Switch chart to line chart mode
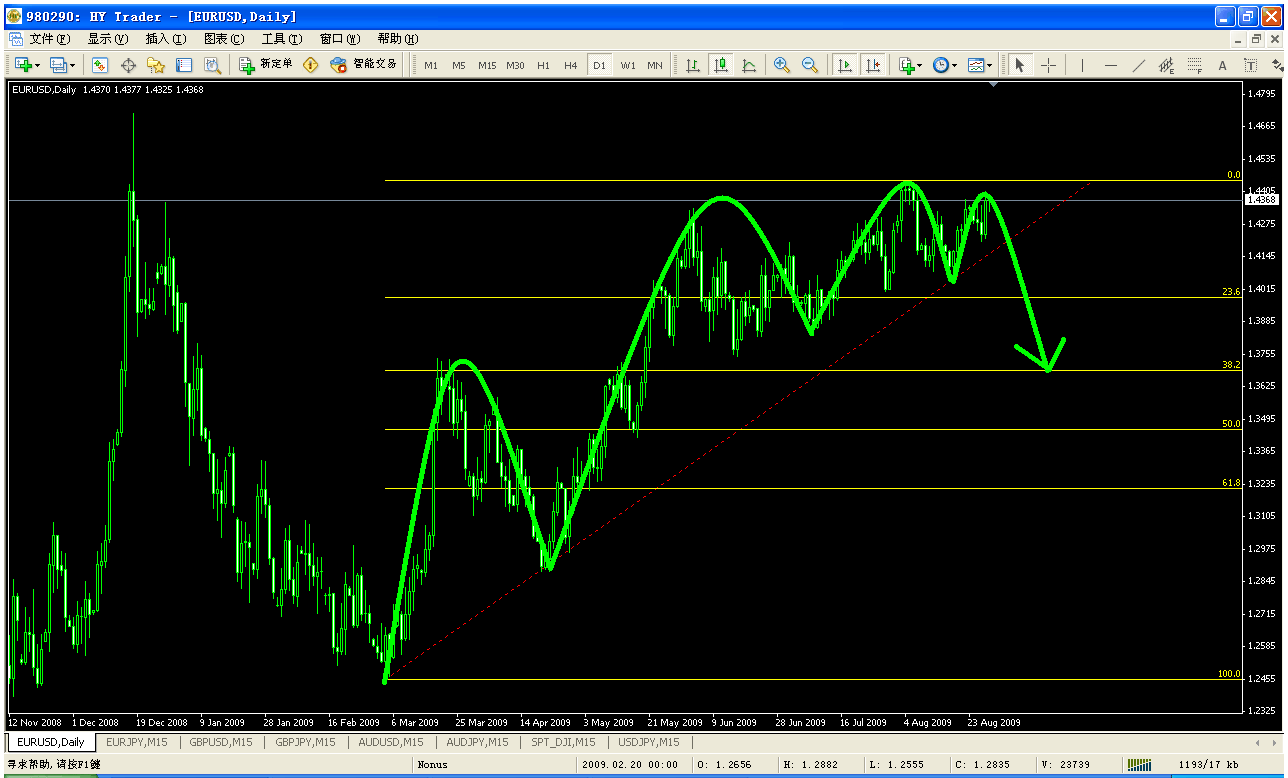This screenshot has width=1288, height=778. click(749, 65)
